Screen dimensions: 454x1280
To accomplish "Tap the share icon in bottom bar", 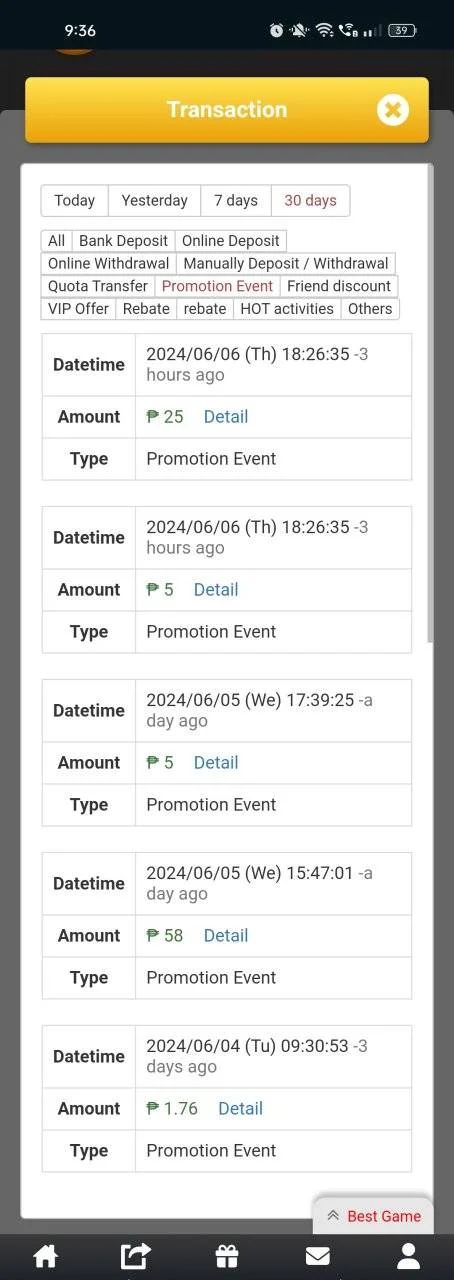I will [x=135, y=1256].
